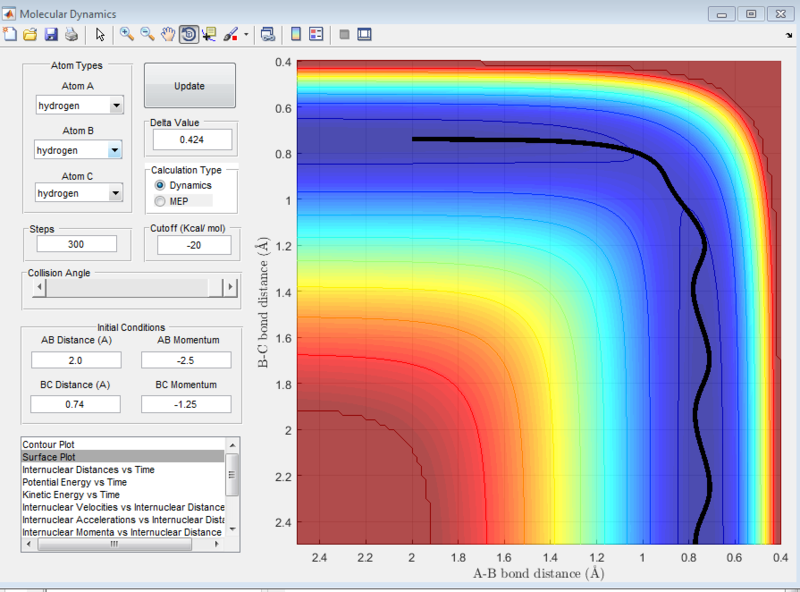This screenshot has height=592, width=800.
Task: Choose the MEP calculation type
Action: tap(160, 202)
